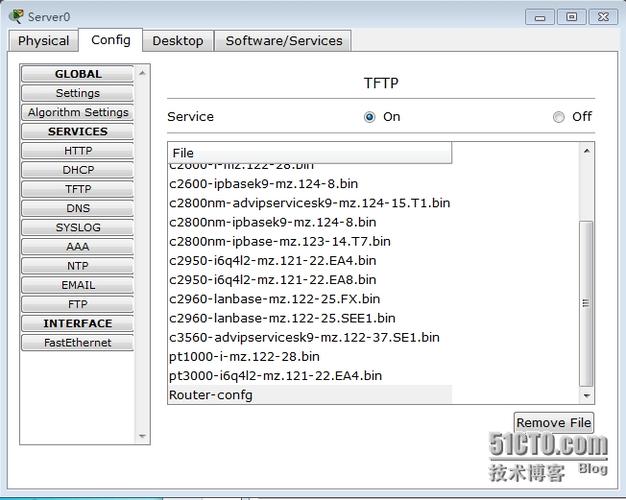
Task: Select the Router-confg file entry
Action: click(x=310, y=395)
